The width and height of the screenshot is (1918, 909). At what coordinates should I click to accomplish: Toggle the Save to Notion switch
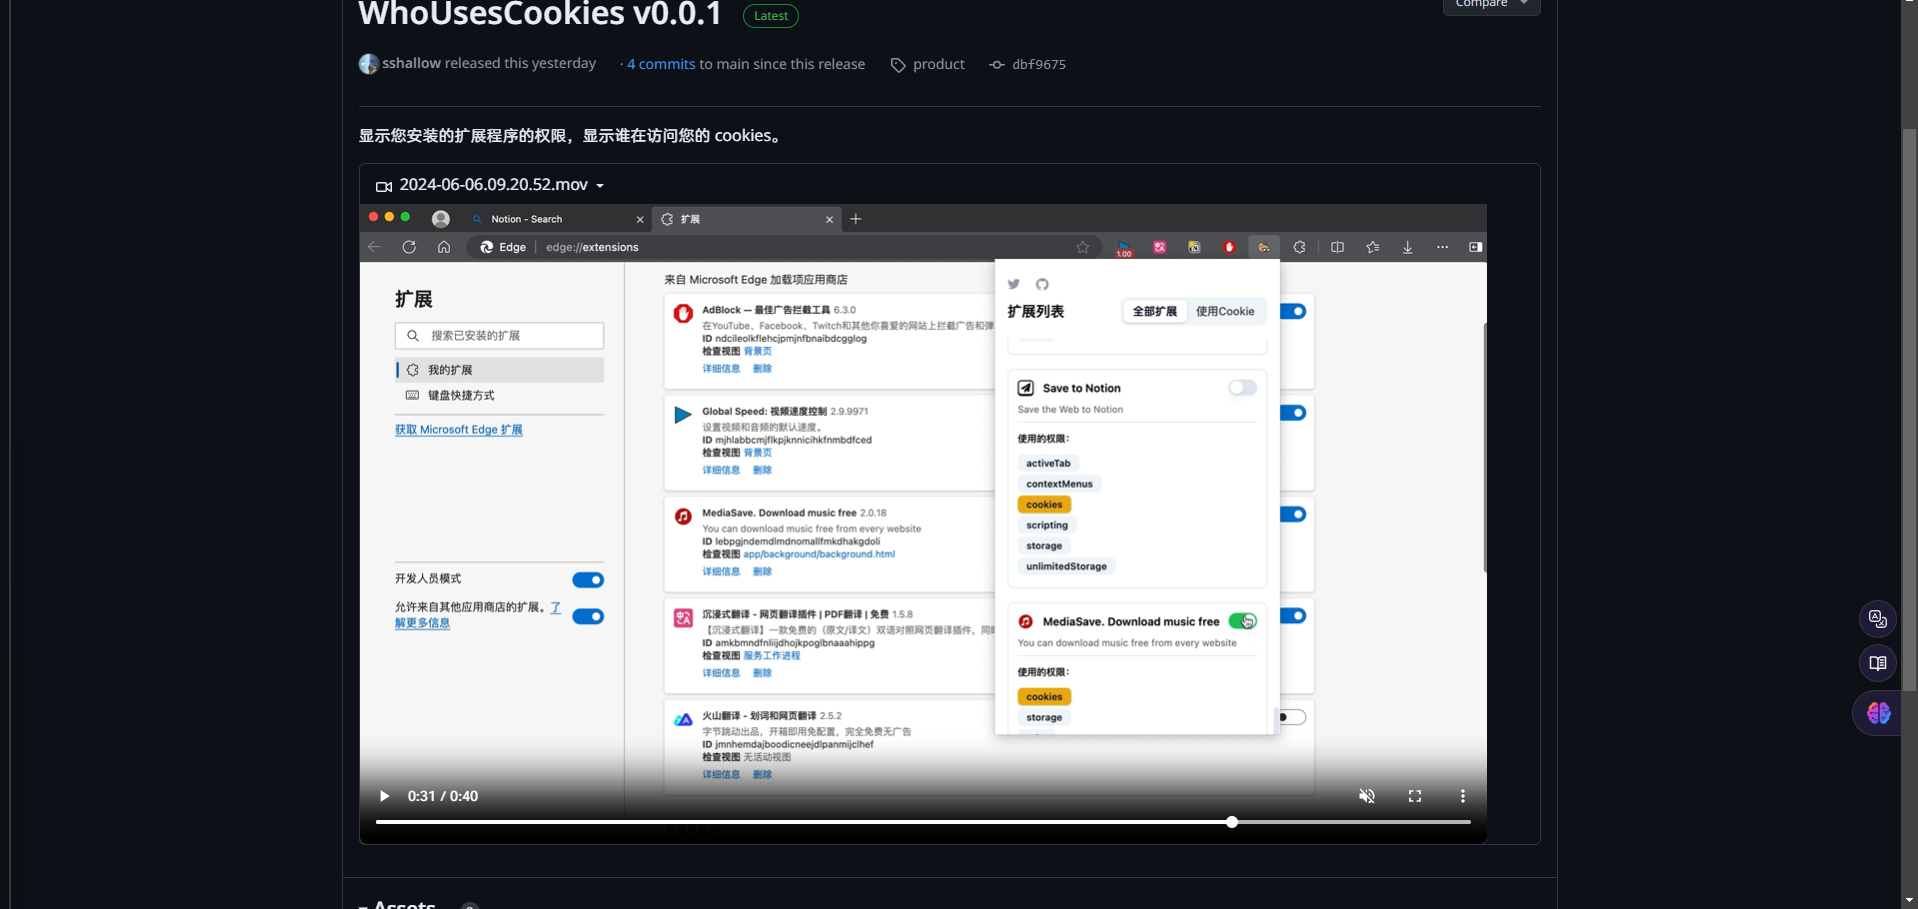pyautogui.click(x=1242, y=388)
